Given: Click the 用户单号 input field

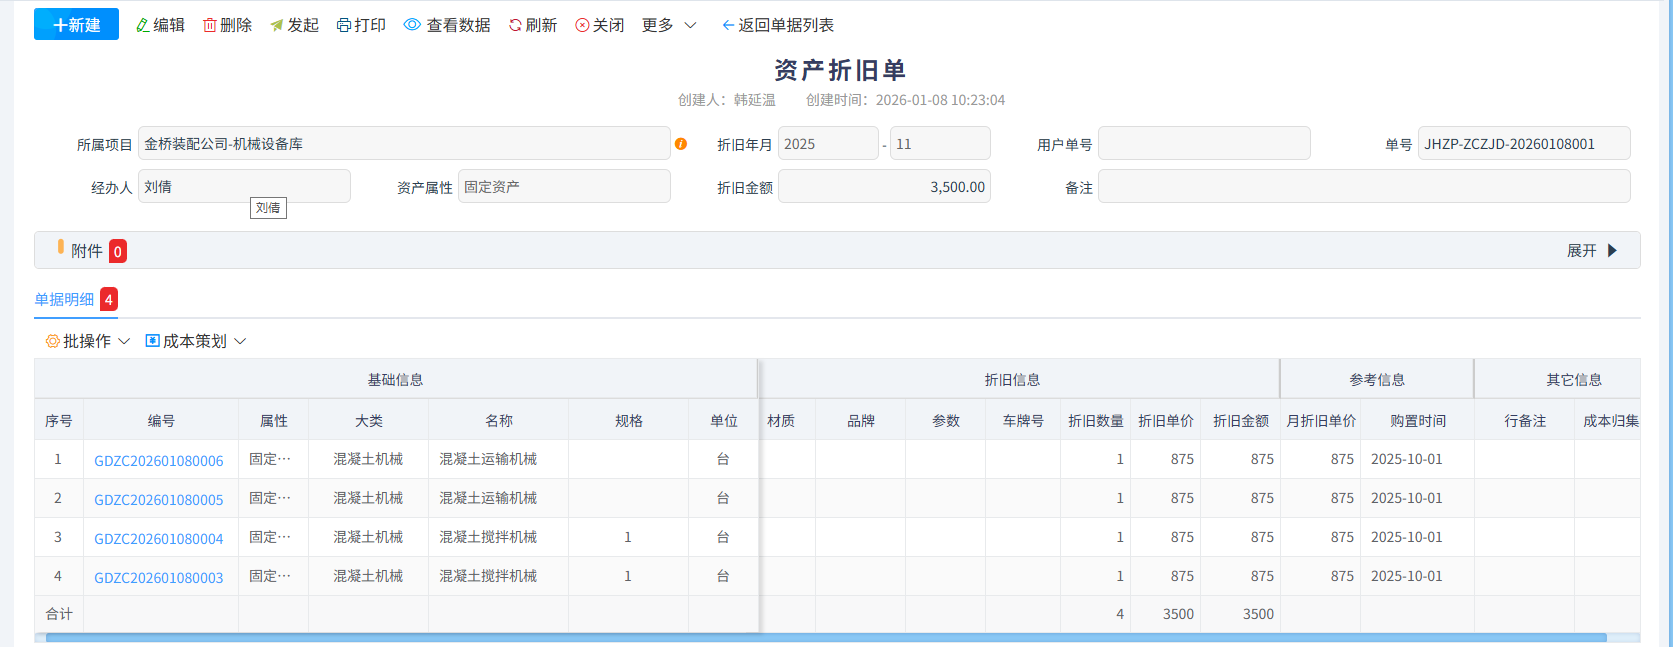Looking at the screenshot, I should [1203, 144].
